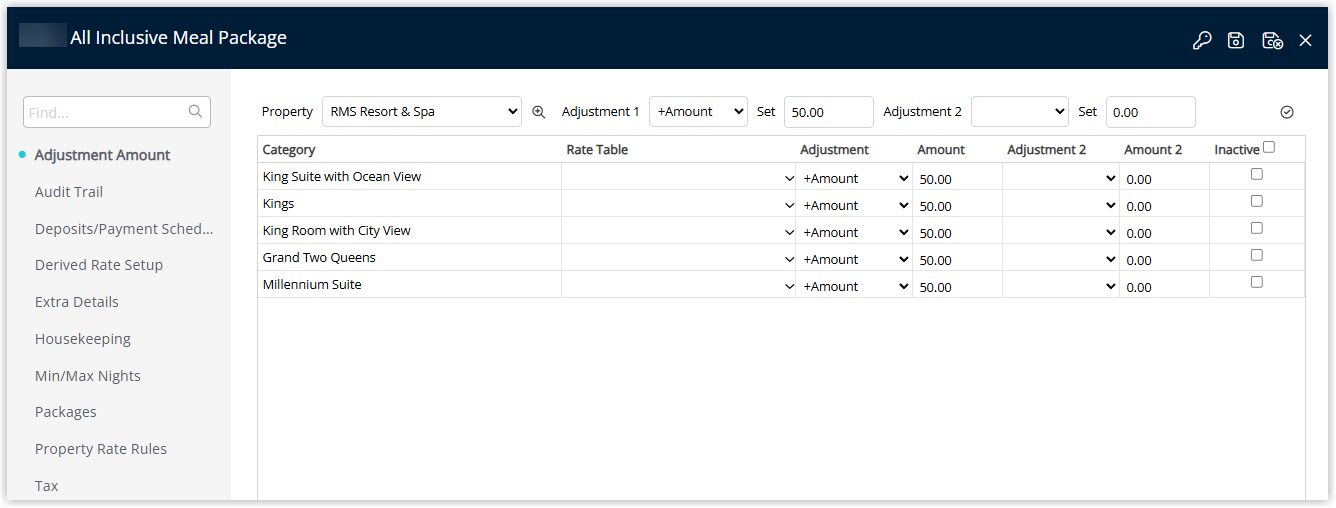Click the apply checkmark circle icon

tap(1287, 112)
